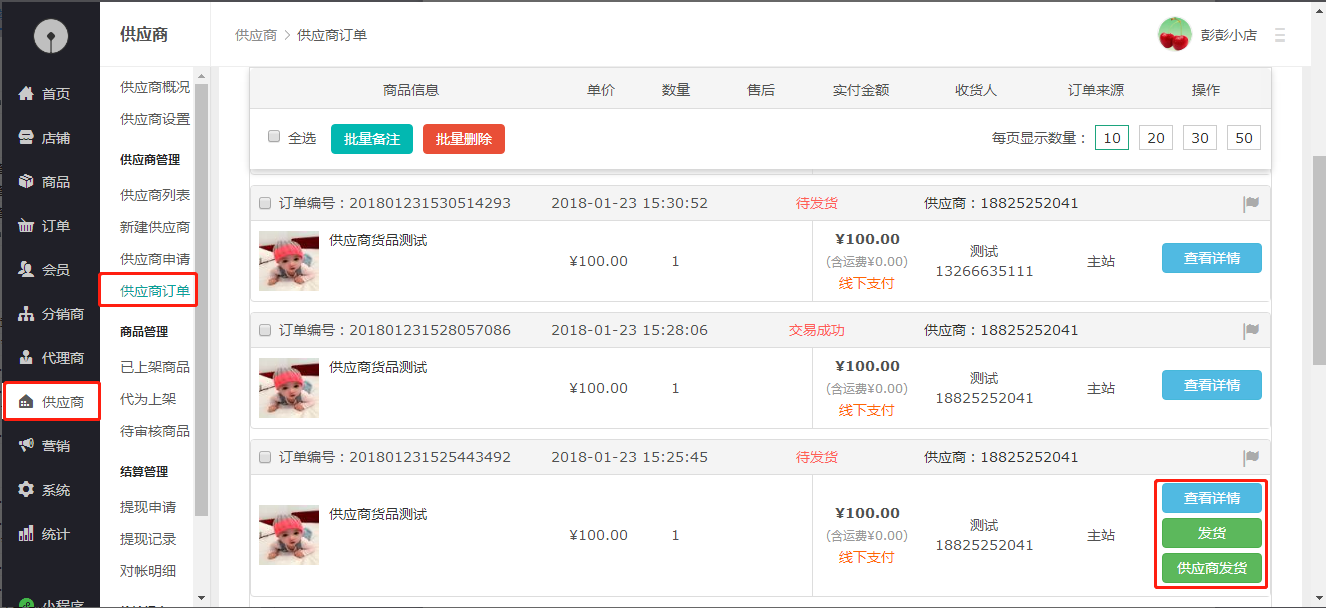Click the 会员 members icon

coord(27,270)
